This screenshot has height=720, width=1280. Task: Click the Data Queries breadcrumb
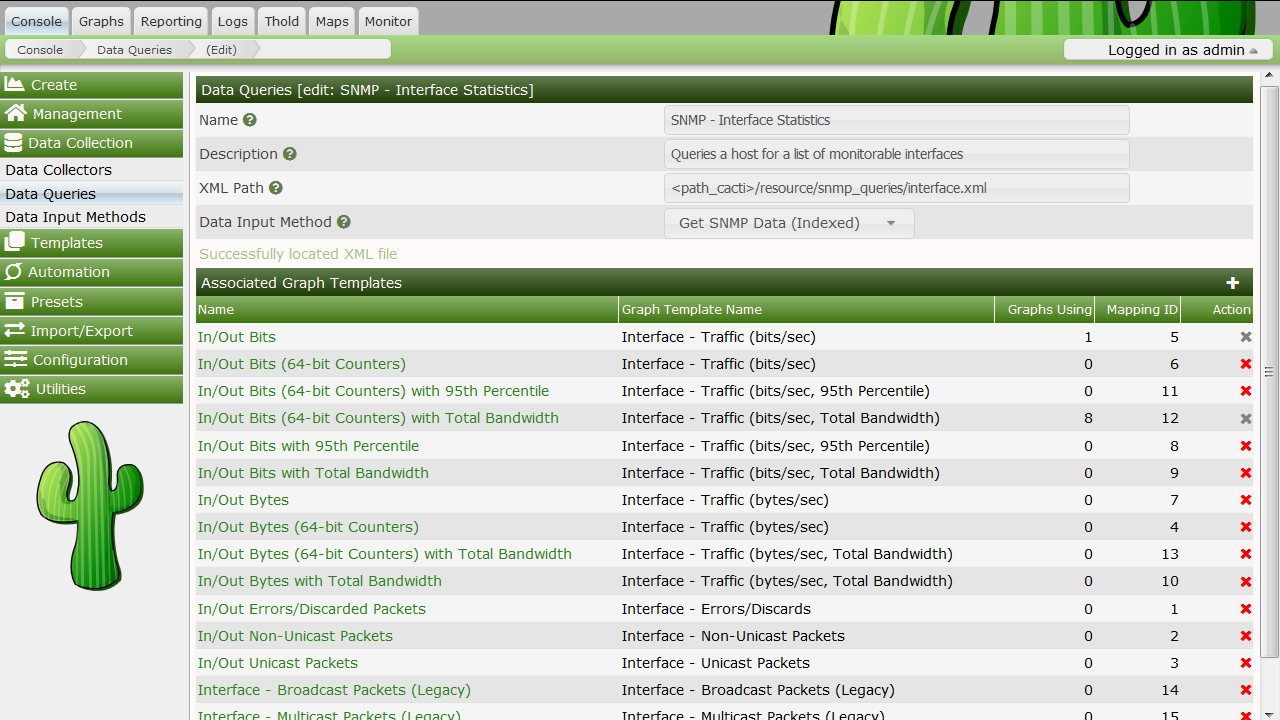134,49
